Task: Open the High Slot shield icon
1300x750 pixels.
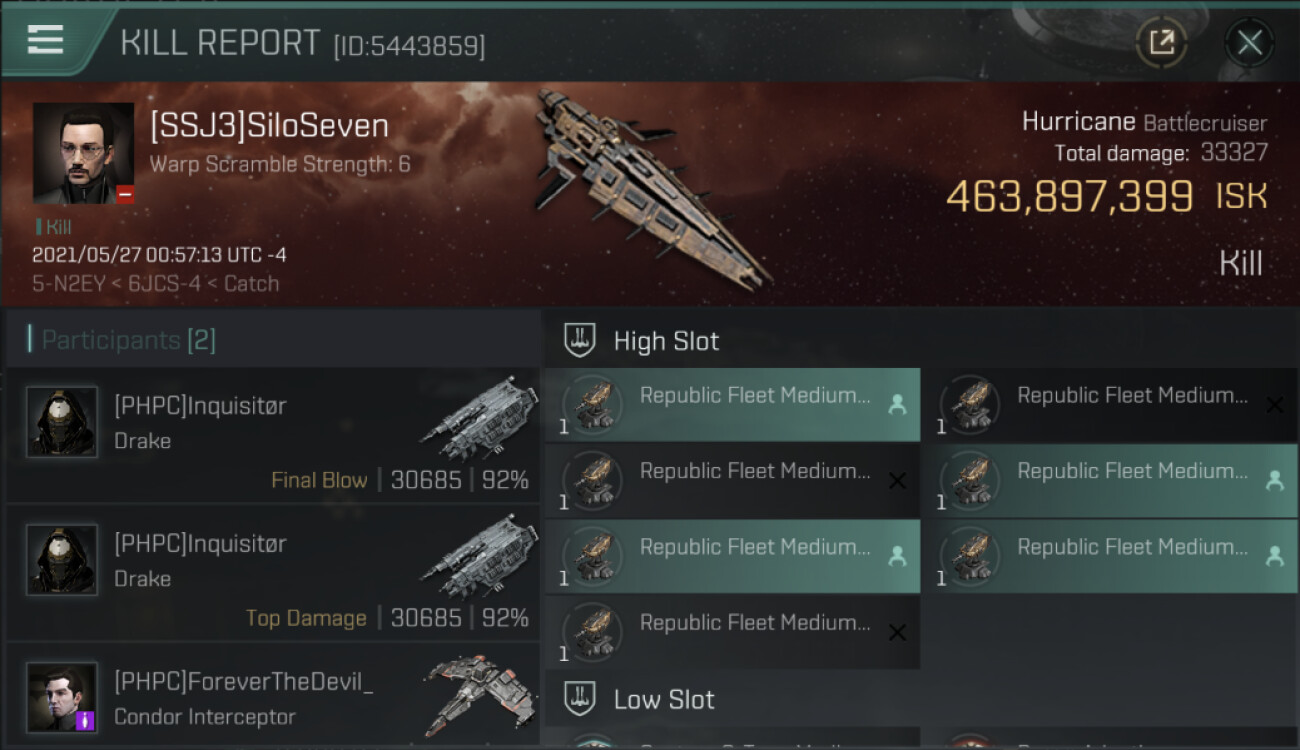Action: 580,340
